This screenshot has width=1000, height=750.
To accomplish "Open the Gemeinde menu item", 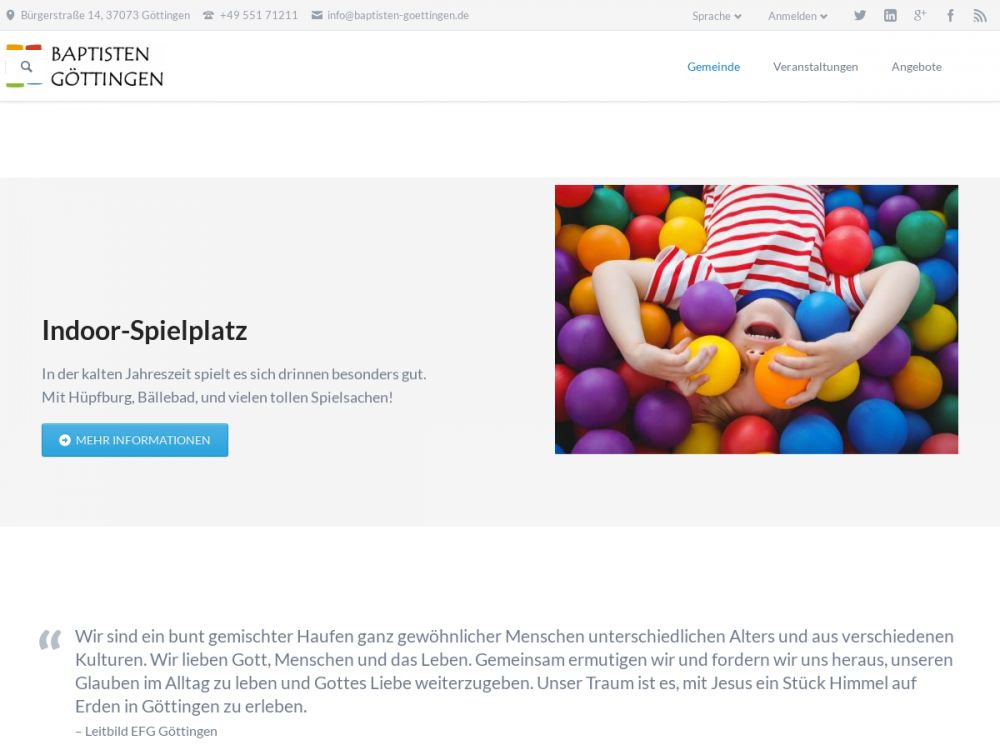I will [x=714, y=67].
